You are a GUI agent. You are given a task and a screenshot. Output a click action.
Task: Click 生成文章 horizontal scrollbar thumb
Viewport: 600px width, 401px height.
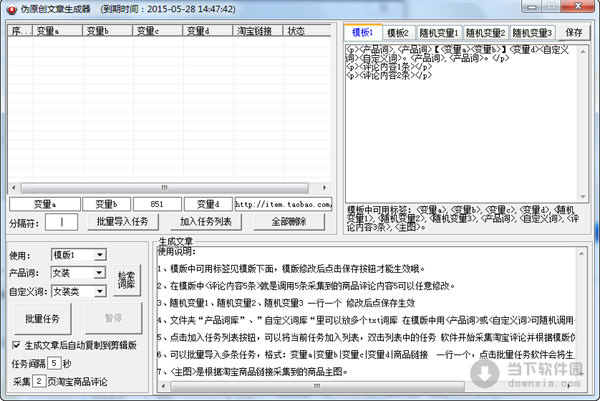[318, 386]
